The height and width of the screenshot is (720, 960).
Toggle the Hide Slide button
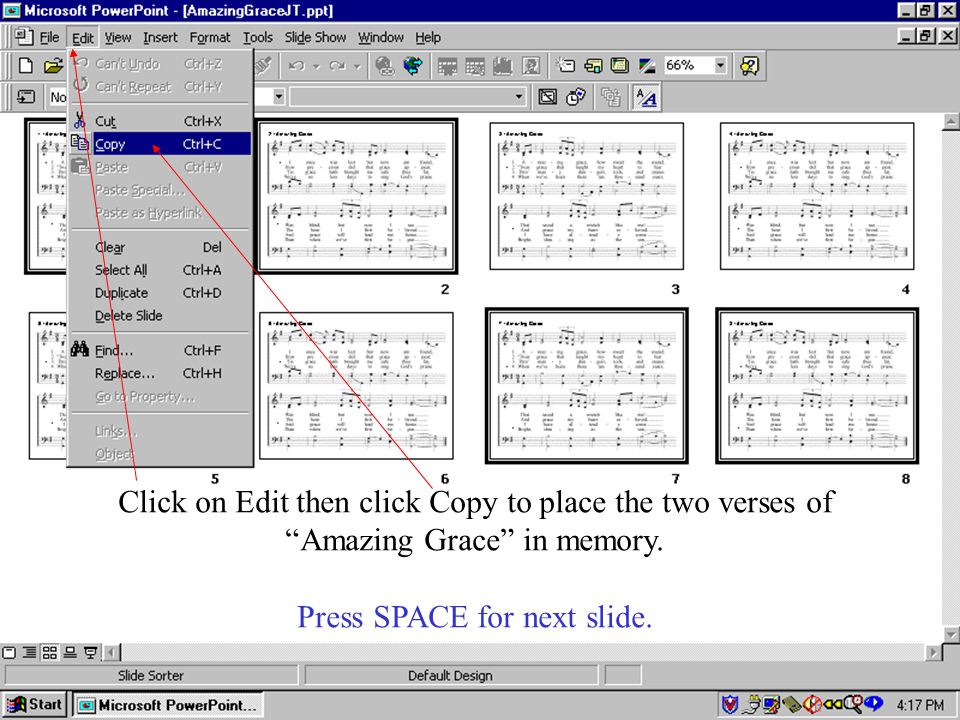pos(547,97)
